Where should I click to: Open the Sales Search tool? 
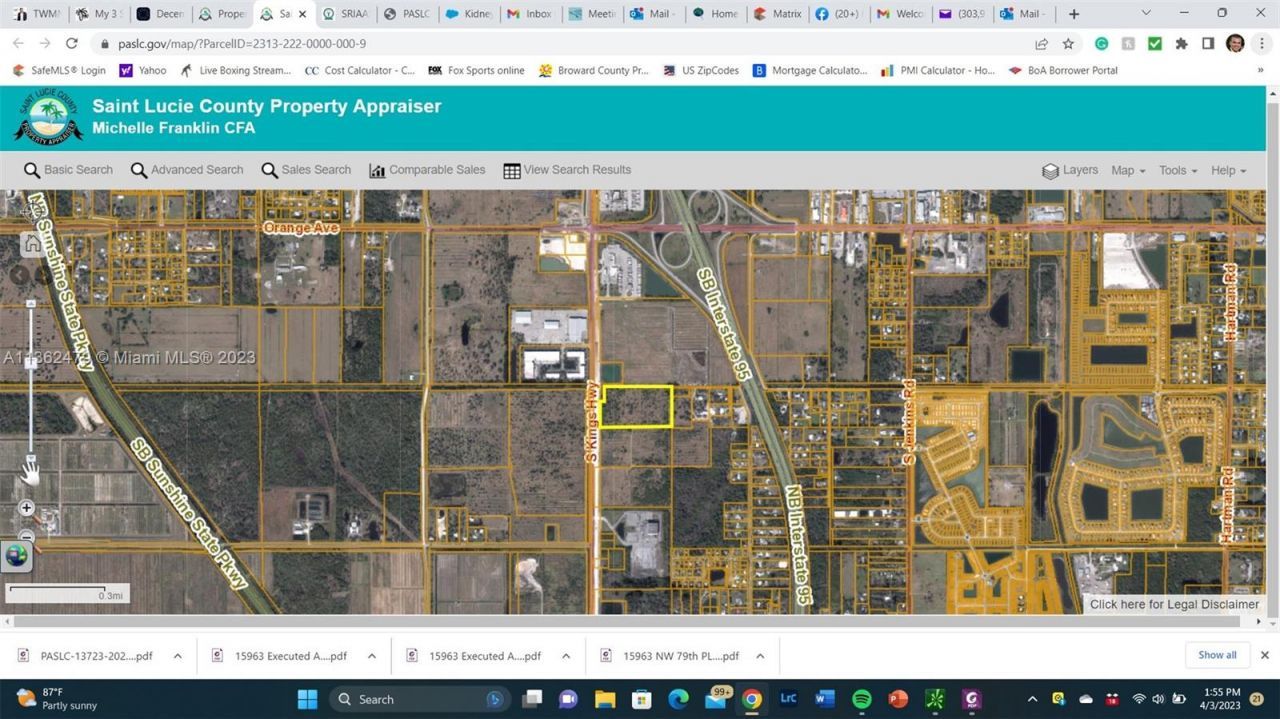coord(307,170)
